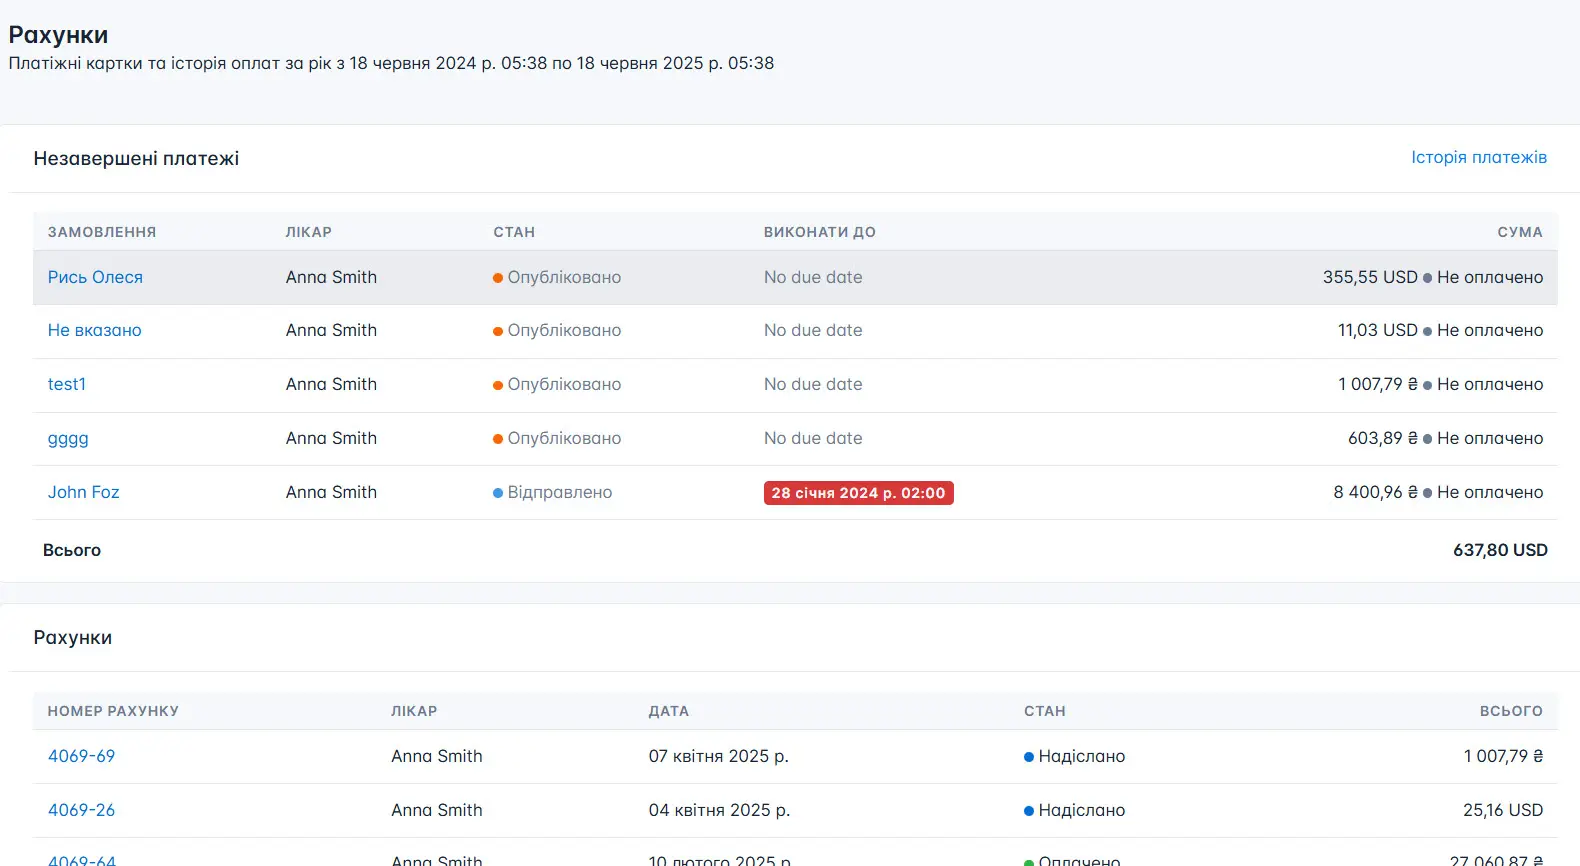1580x866 pixels.
Task: Click the СТАН header in pending payments table
Action: point(514,232)
